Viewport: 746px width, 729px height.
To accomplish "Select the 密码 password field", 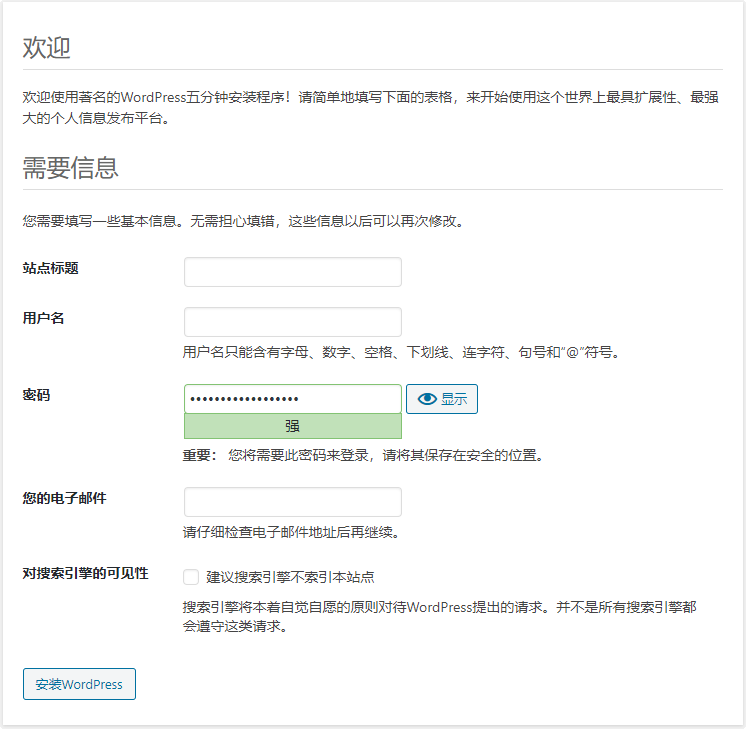I will coord(293,399).
